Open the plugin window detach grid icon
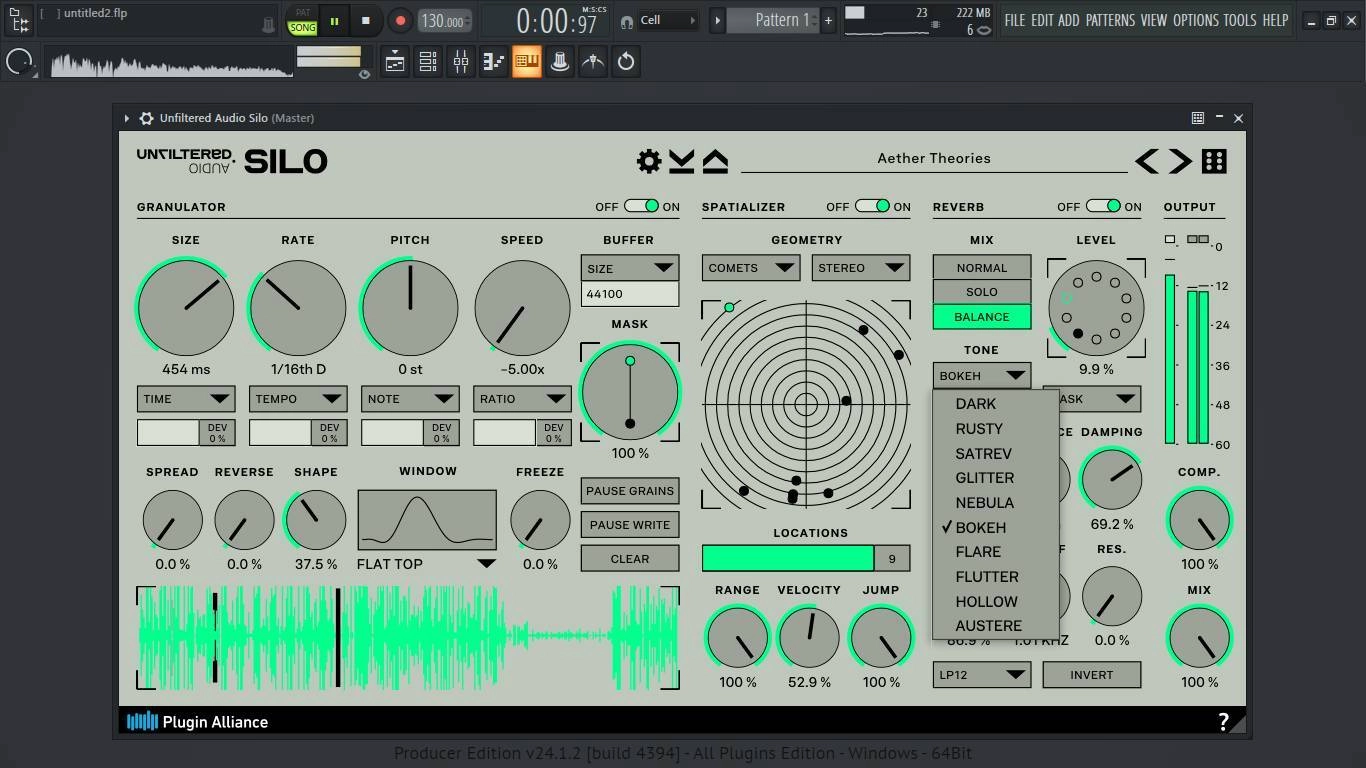The height and width of the screenshot is (768, 1366). click(1197, 118)
